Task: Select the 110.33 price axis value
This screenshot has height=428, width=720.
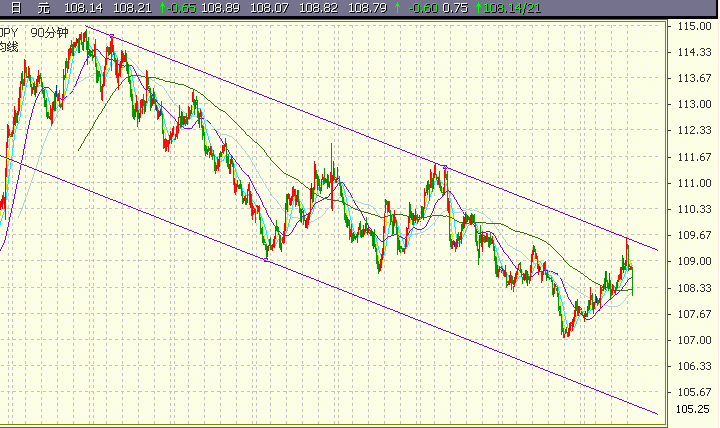Action: pyautogui.click(x=695, y=209)
